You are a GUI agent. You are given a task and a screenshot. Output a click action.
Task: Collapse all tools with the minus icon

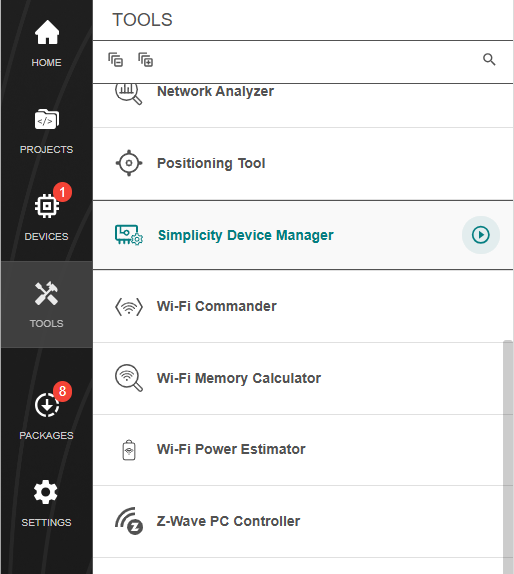click(x=116, y=60)
